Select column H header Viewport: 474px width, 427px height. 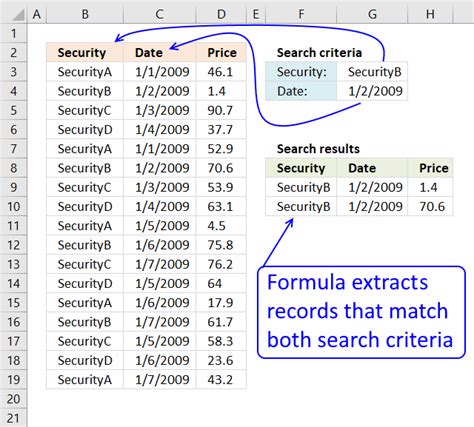coord(430,14)
